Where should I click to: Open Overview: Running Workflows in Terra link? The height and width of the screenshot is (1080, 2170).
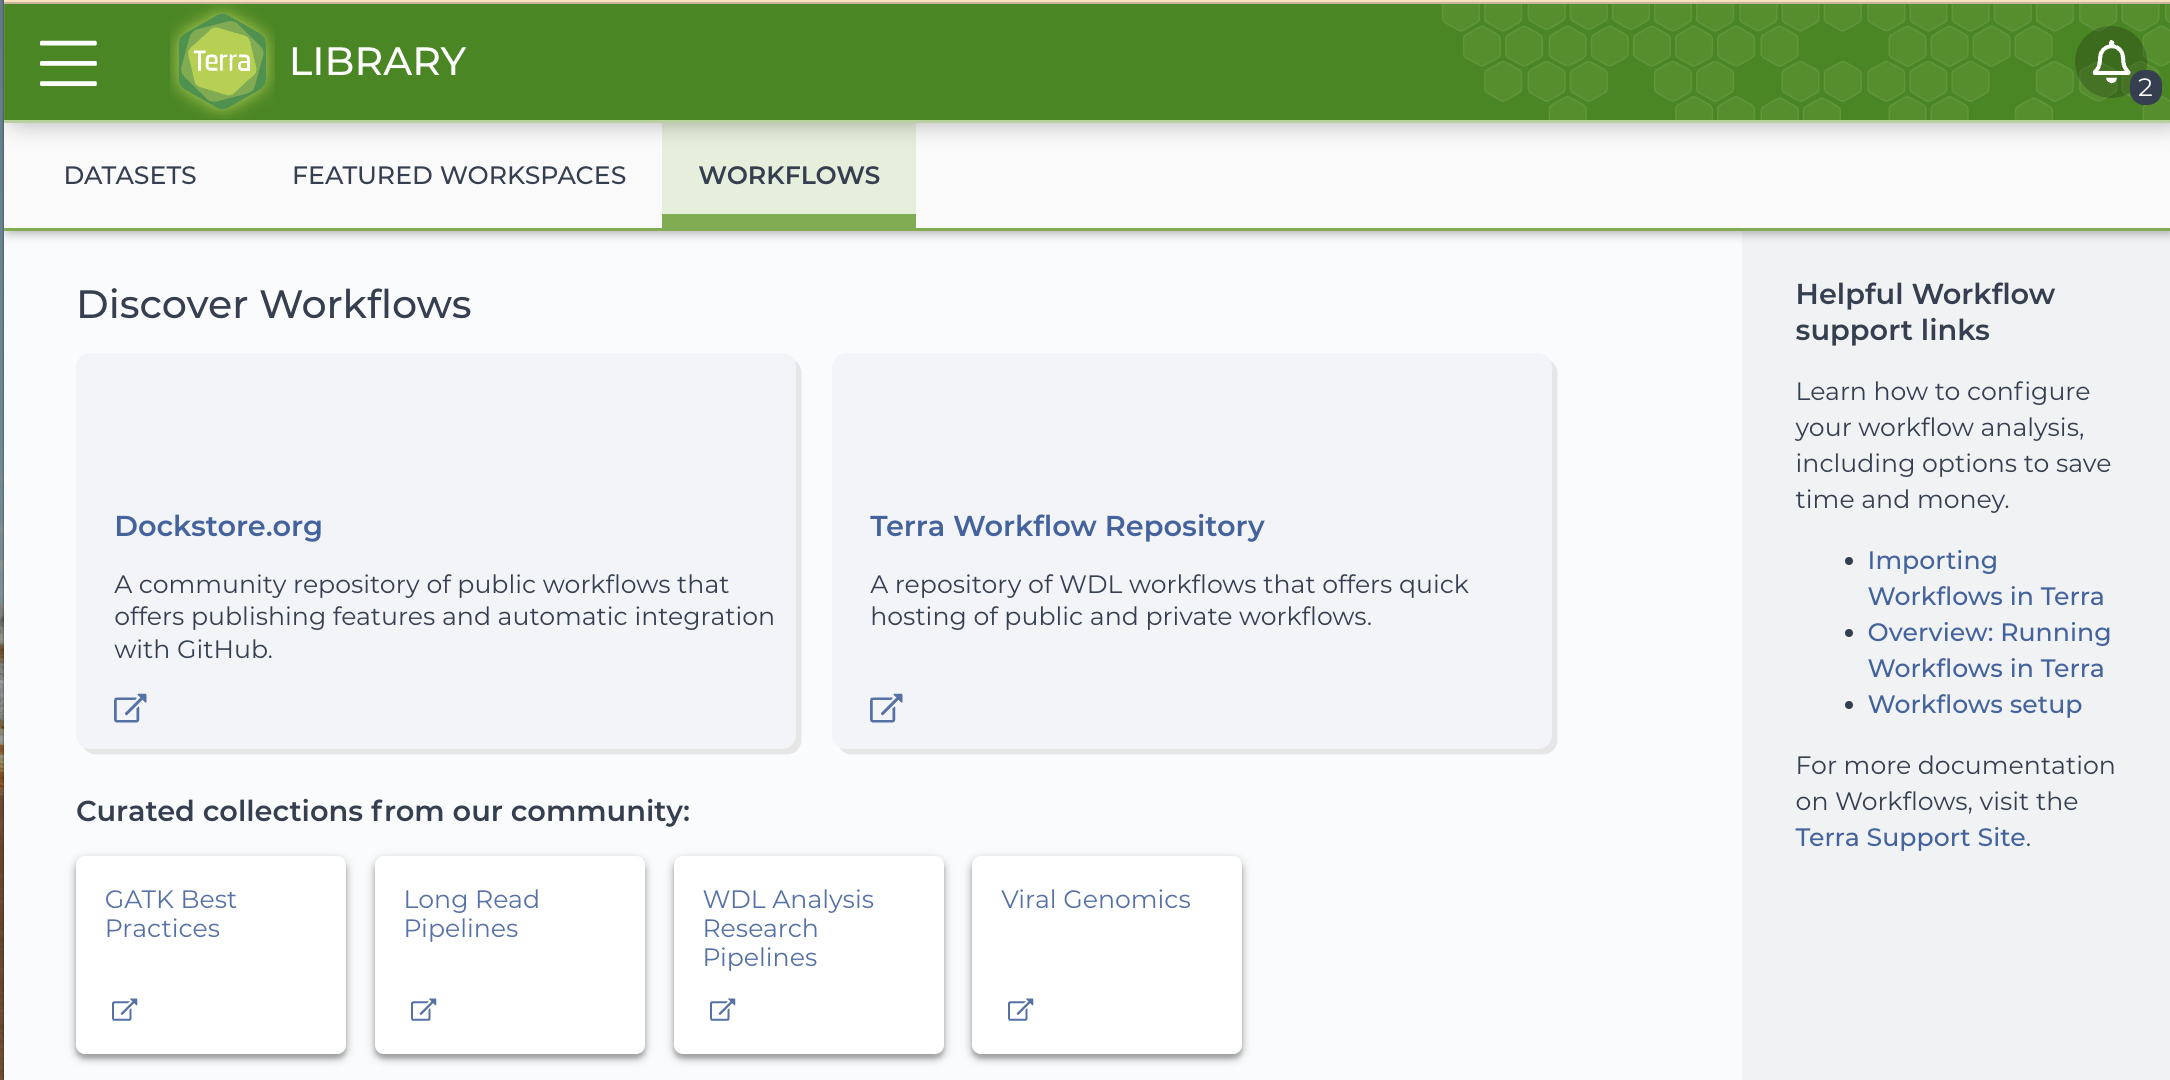pos(1989,650)
